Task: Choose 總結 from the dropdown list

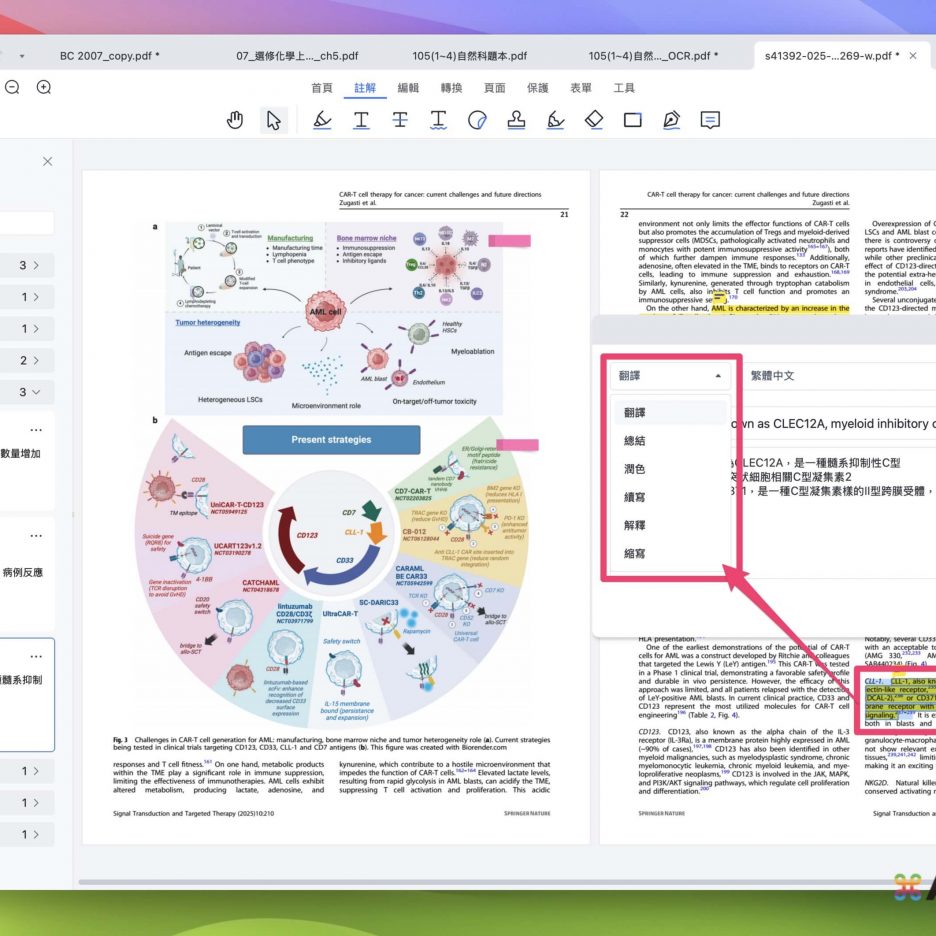Action: [x=635, y=440]
